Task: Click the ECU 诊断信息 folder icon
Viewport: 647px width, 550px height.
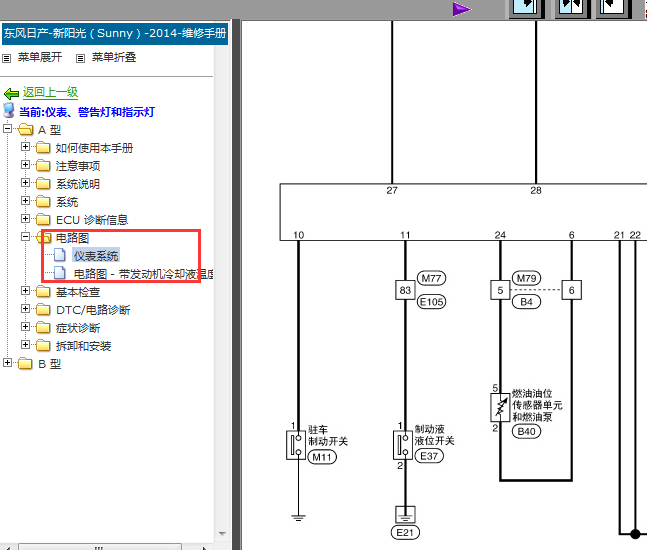Action: point(43,219)
